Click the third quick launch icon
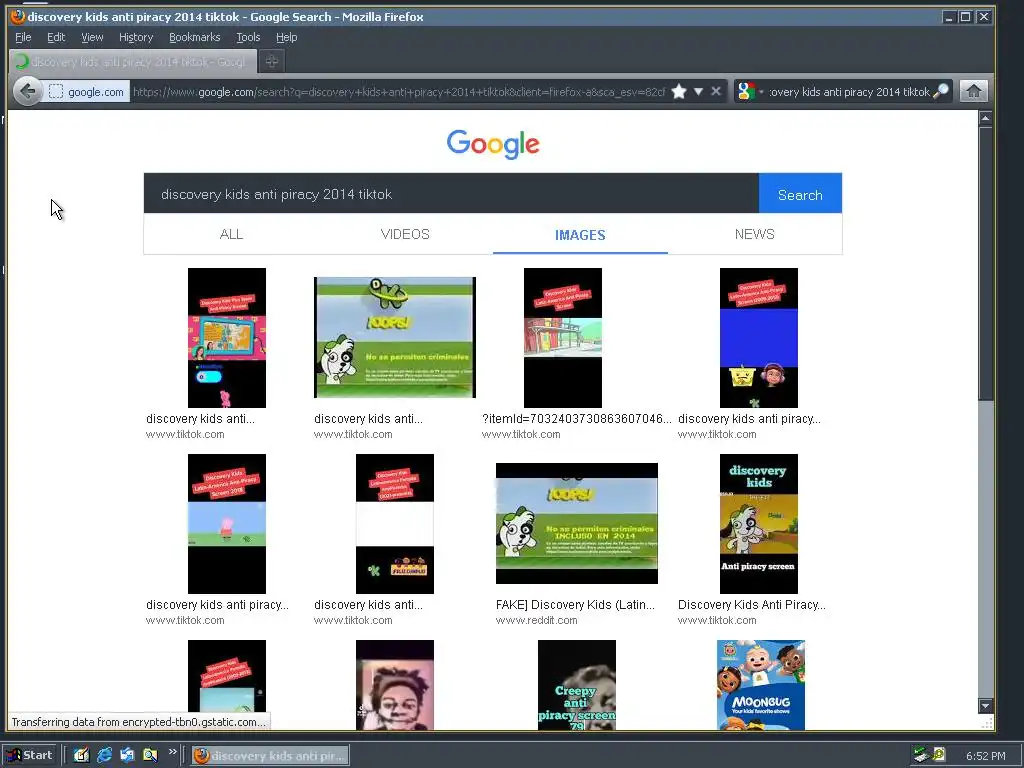This screenshot has width=1024, height=768. tap(127, 756)
